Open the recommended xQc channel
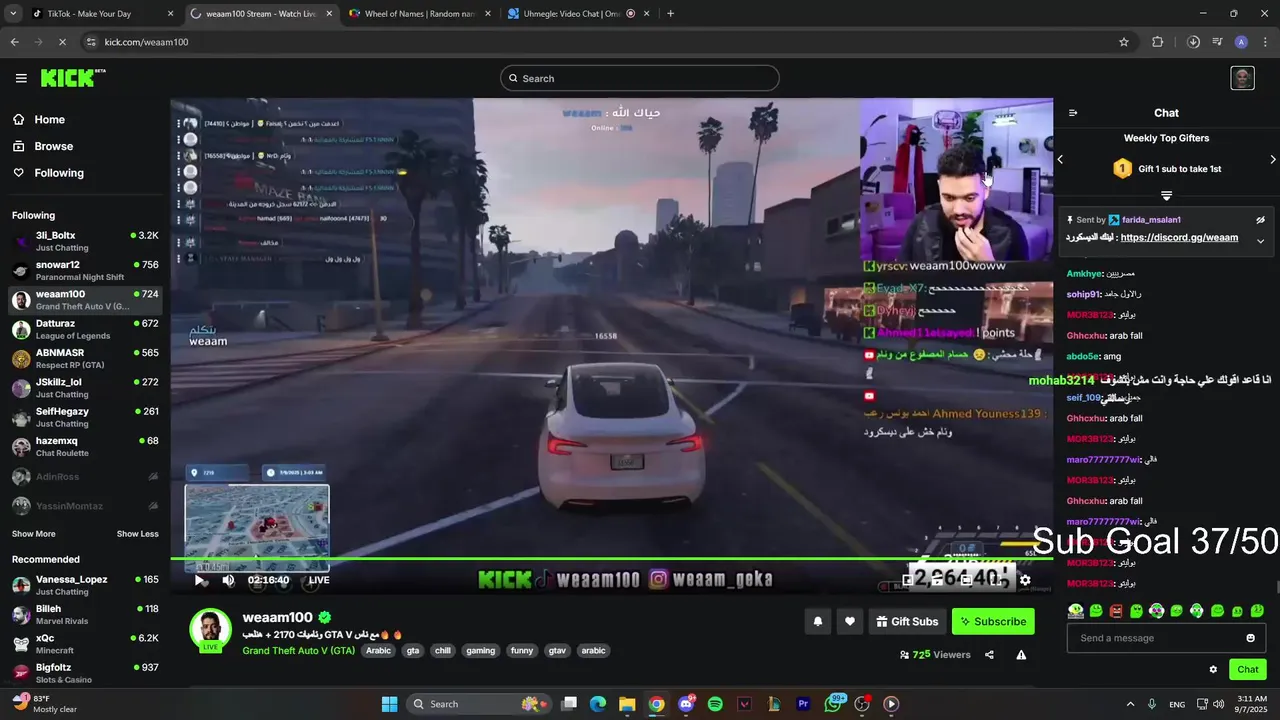1280x720 pixels. (85, 644)
